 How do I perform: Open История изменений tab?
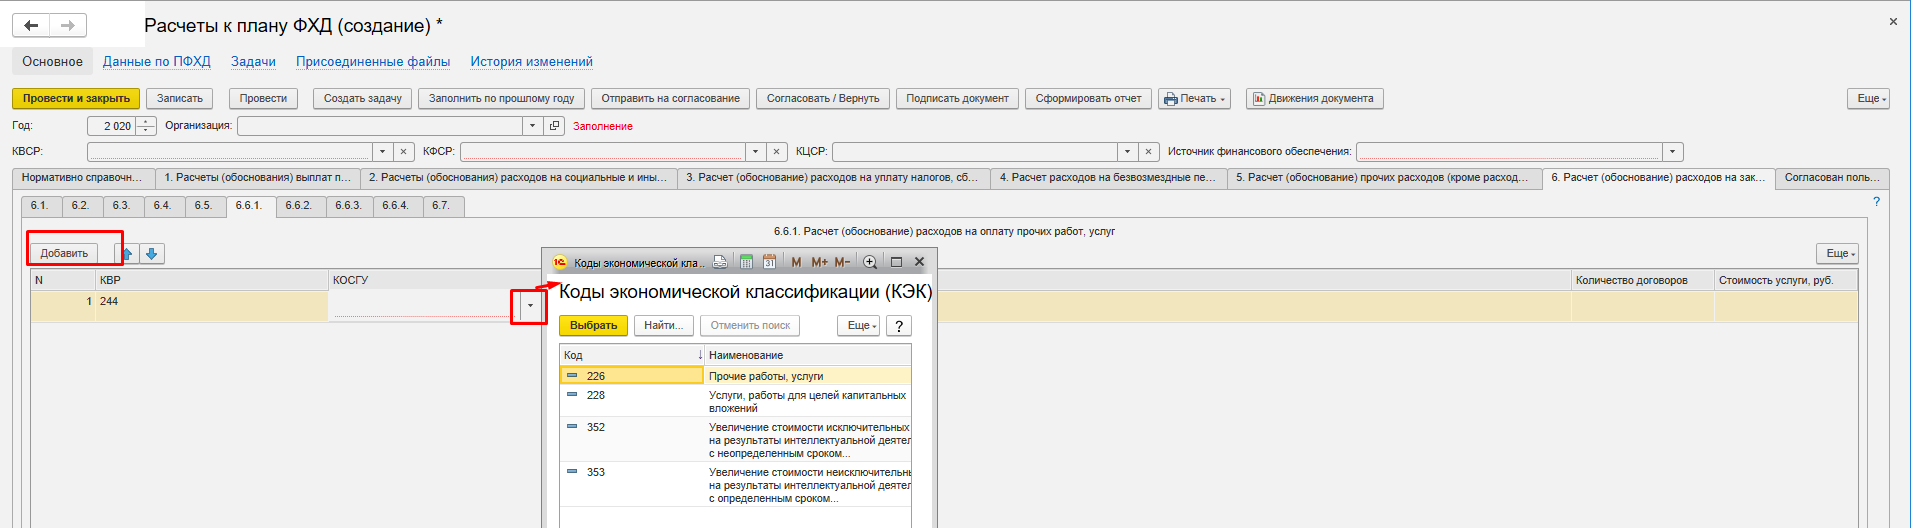click(x=532, y=62)
